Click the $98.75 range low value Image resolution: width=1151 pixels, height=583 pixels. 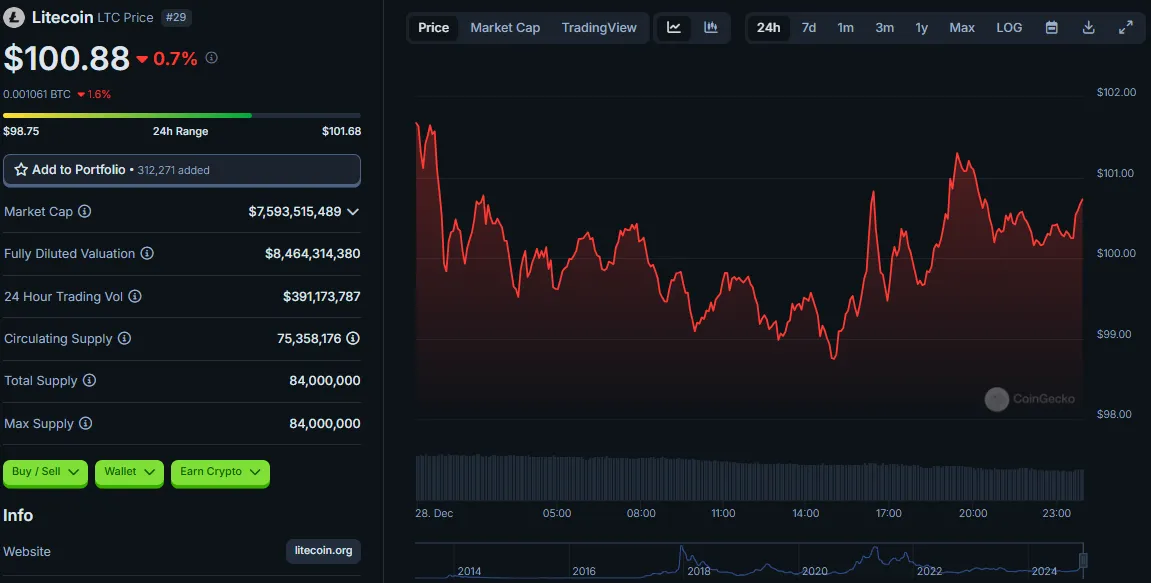tap(21, 131)
